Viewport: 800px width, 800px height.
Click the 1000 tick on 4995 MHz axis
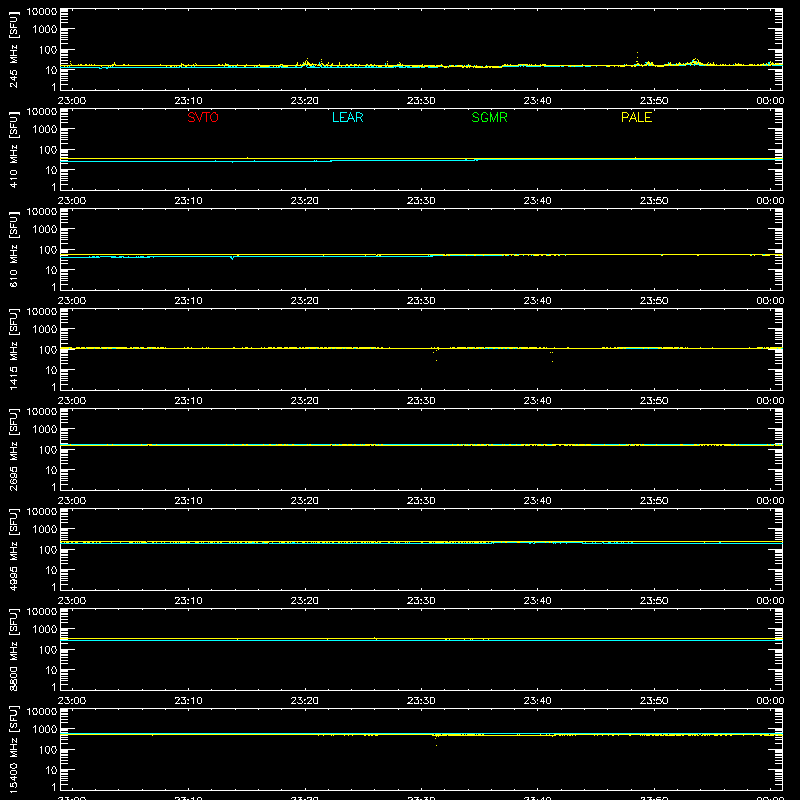click(x=45, y=530)
